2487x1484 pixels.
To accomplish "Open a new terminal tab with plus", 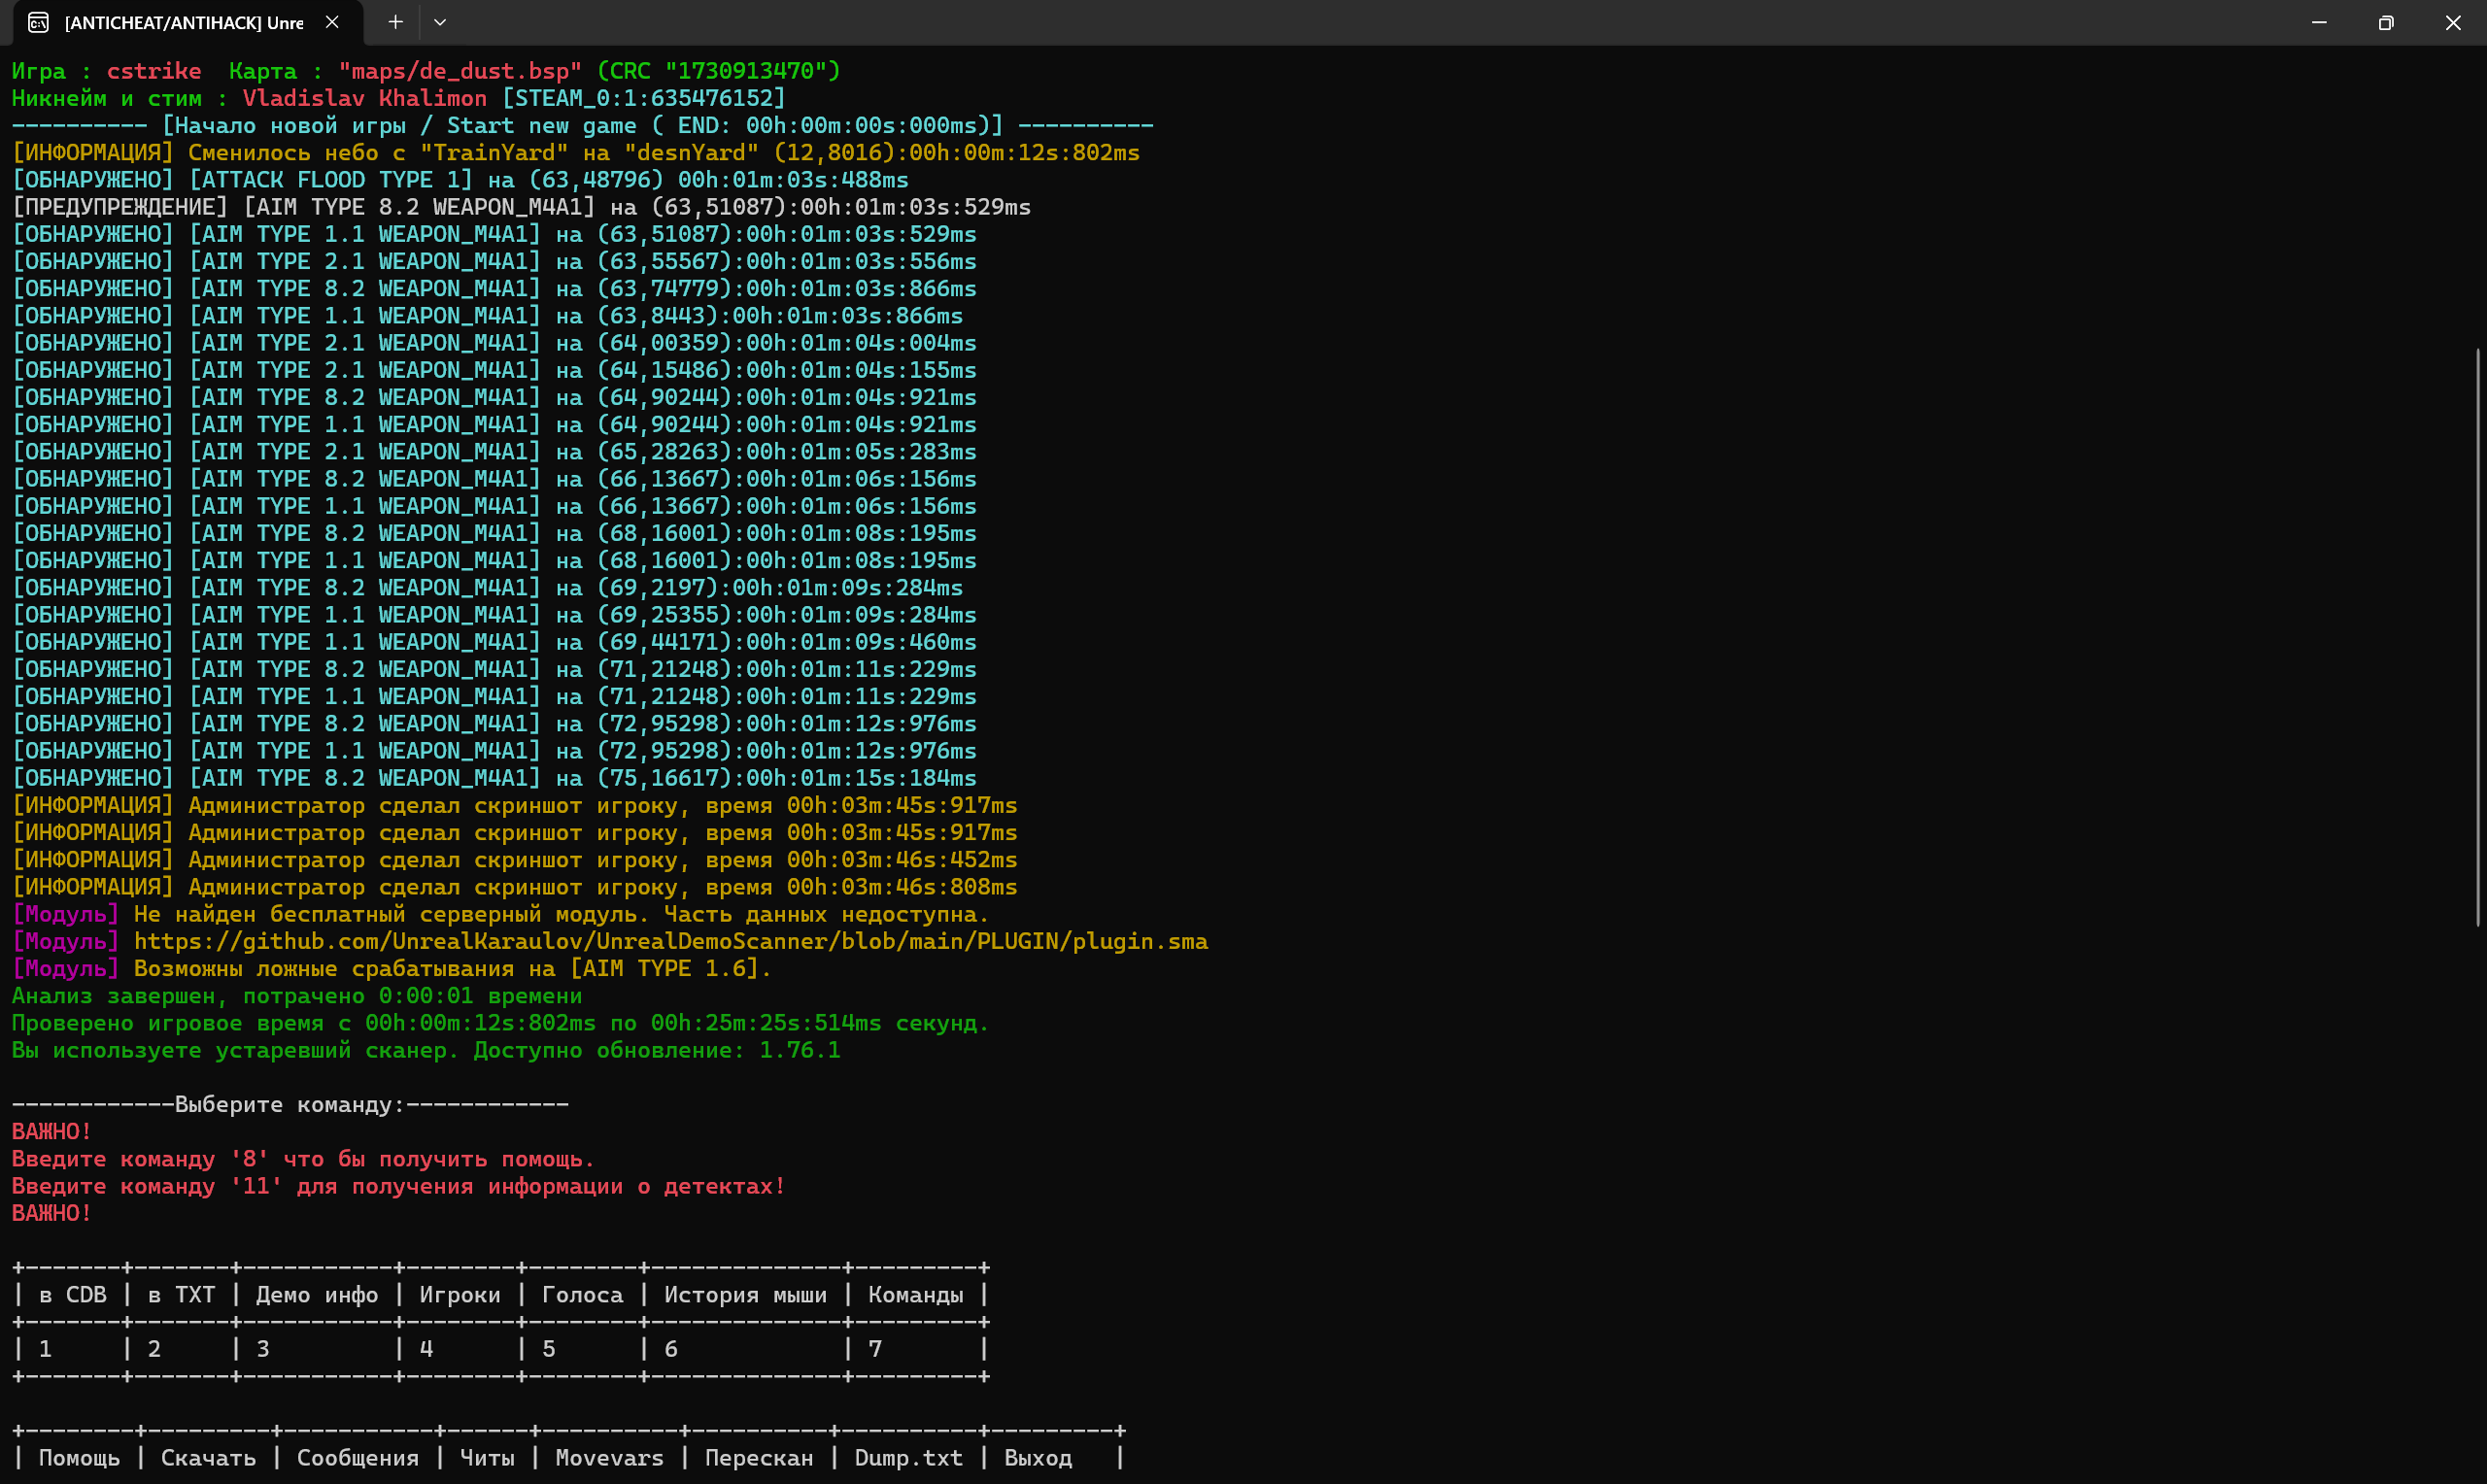I will [x=395, y=22].
